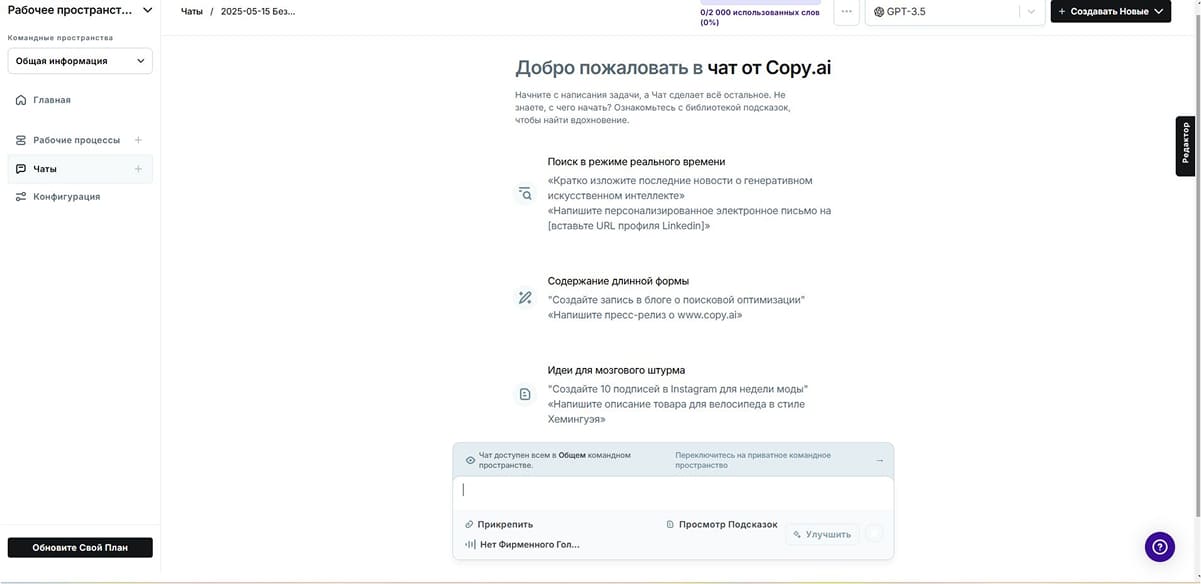Click the Идеи для мозгового штурма heading
The width and height of the screenshot is (1201, 584).
click(x=616, y=370)
